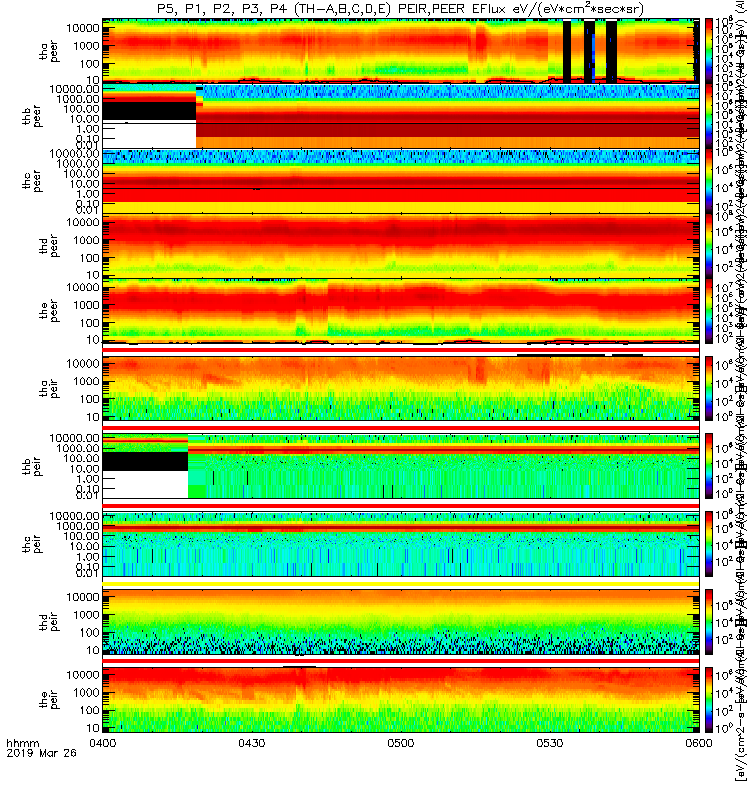Click inside the thd peer spectrogram
Screen dimensions: 750x800
tap(401, 246)
